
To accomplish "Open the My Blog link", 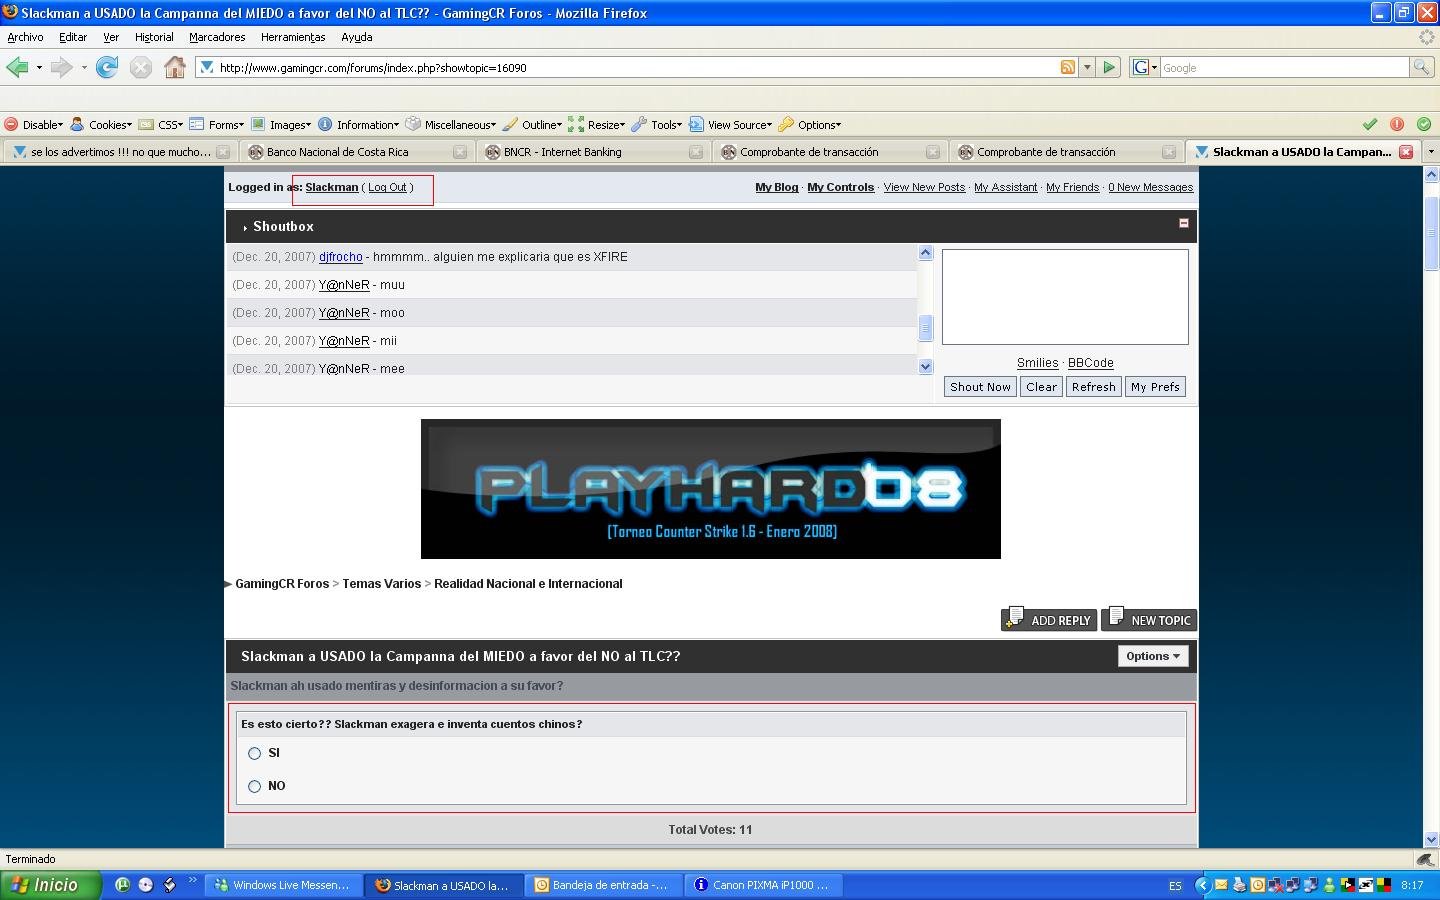I will point(777,187).
